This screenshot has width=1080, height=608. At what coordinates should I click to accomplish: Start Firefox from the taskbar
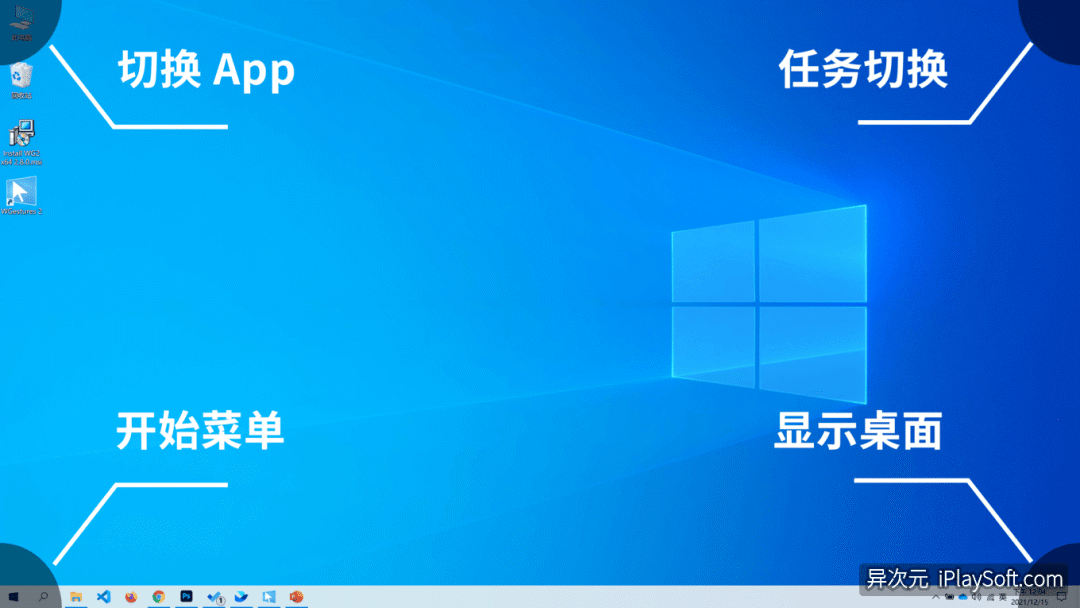[x=131, y=596]
